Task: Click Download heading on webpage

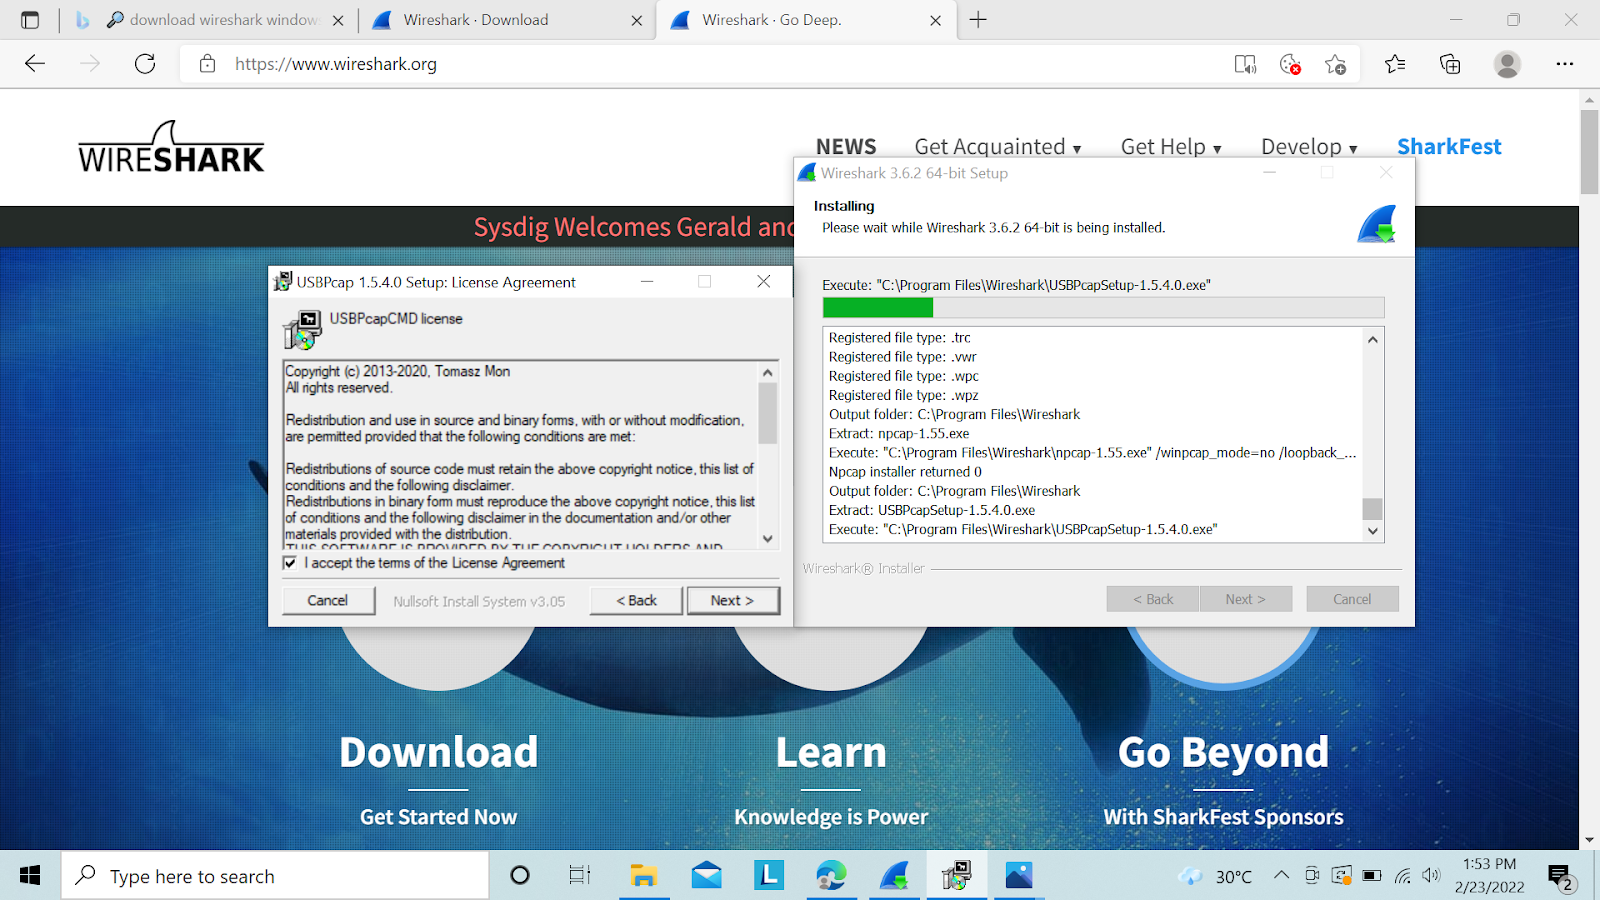Action: [438, 752]
